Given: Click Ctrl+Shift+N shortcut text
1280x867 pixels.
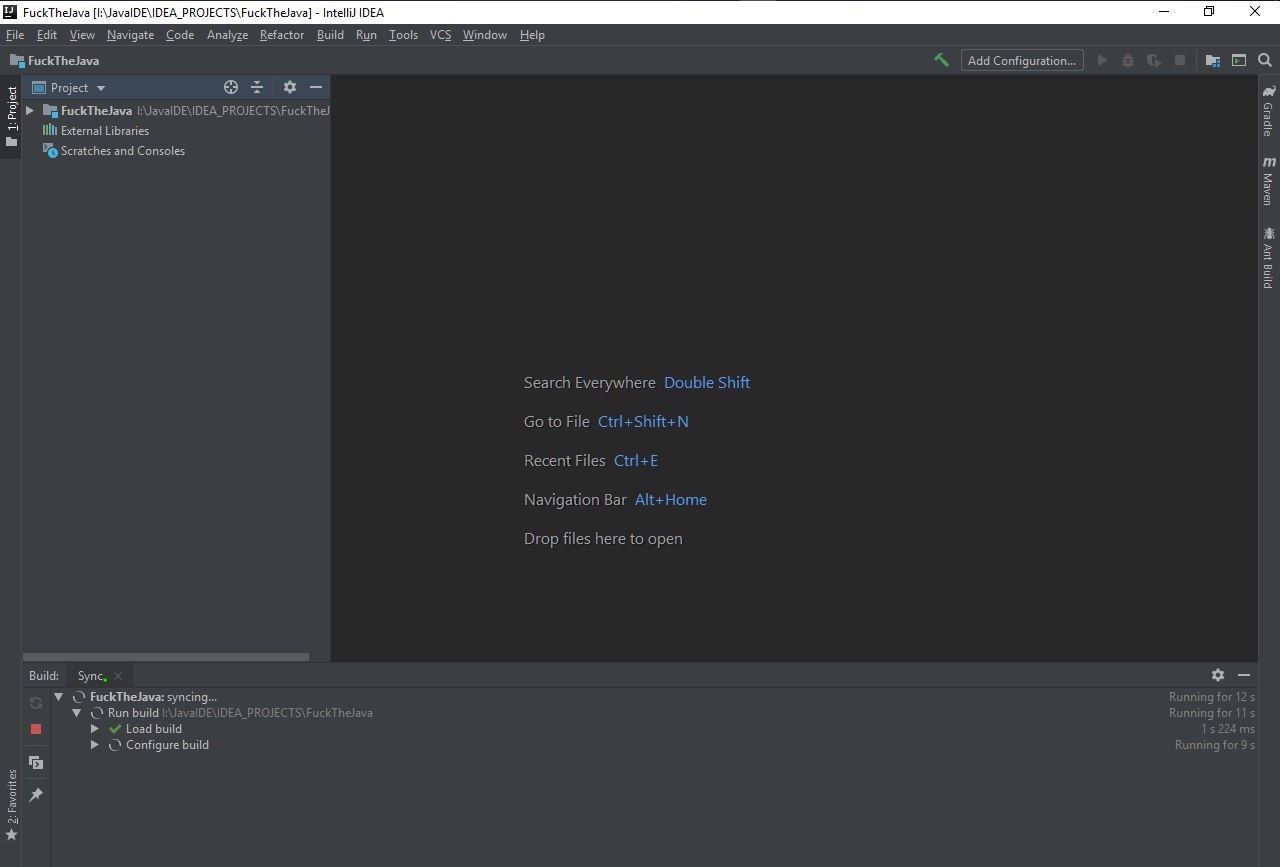Looking at the screenshot, I should pyautogui.click(x=643, y=422).
